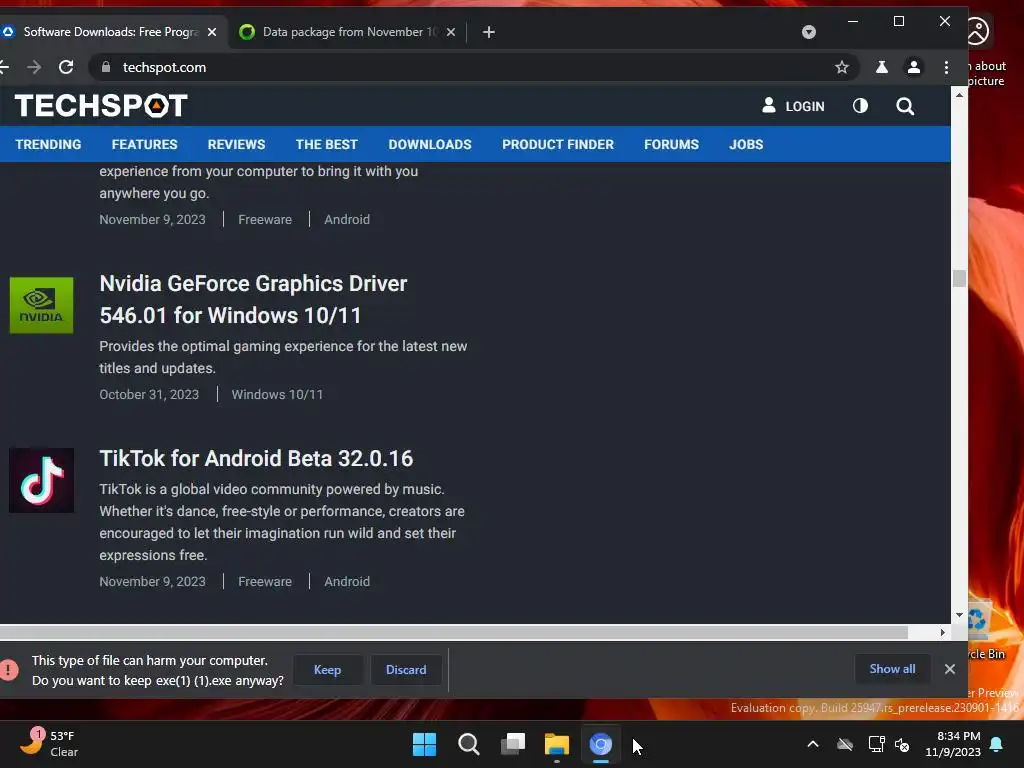Open Nvidia GeForce Graphics Driver 546.01 link
1024x768 pixels.
(253, 299)
